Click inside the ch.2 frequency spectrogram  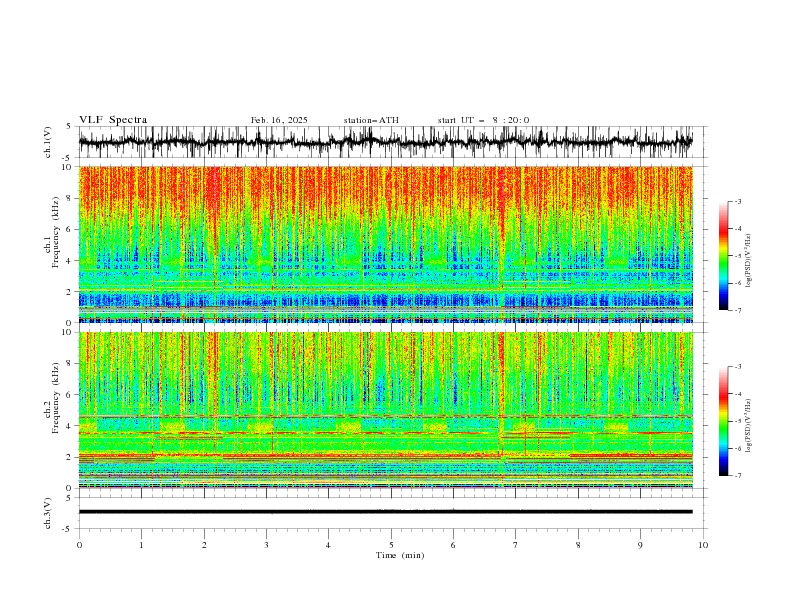[x=385, y=410]
